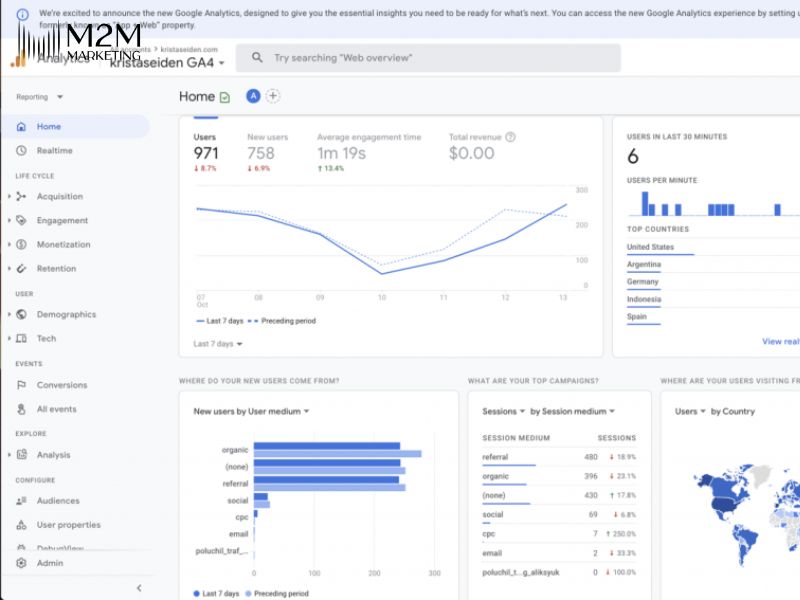This screenshot has width=800, height=600.
Task: Select the Users metric tab
Action: click(206, 152)
